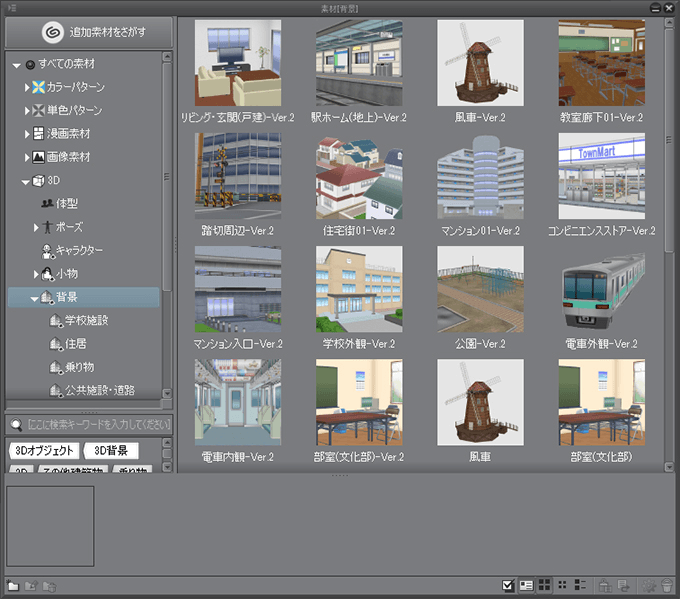Expand the ポーズ category arrow
Screen dimensions: 680x599
[x=37, y=227]
